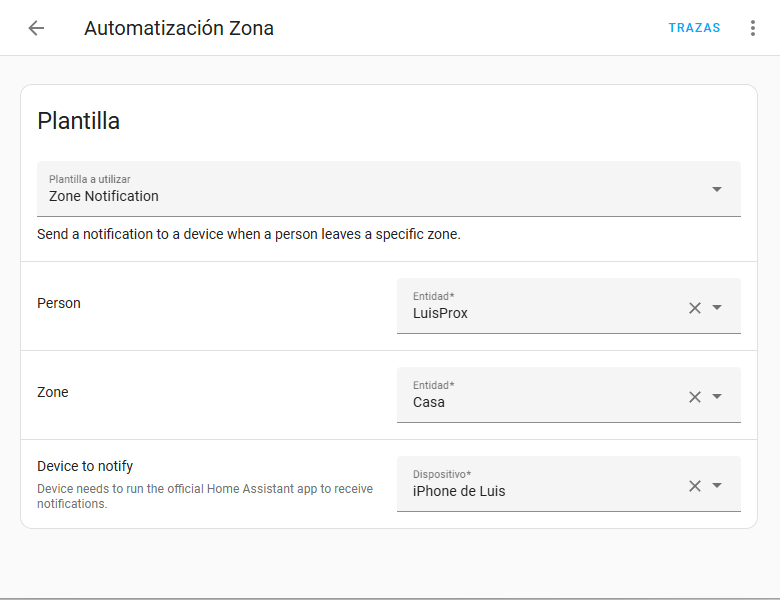Click the Device to notify label
The image size is (780, 600).
pyautogui.click(x=85, y=466)
